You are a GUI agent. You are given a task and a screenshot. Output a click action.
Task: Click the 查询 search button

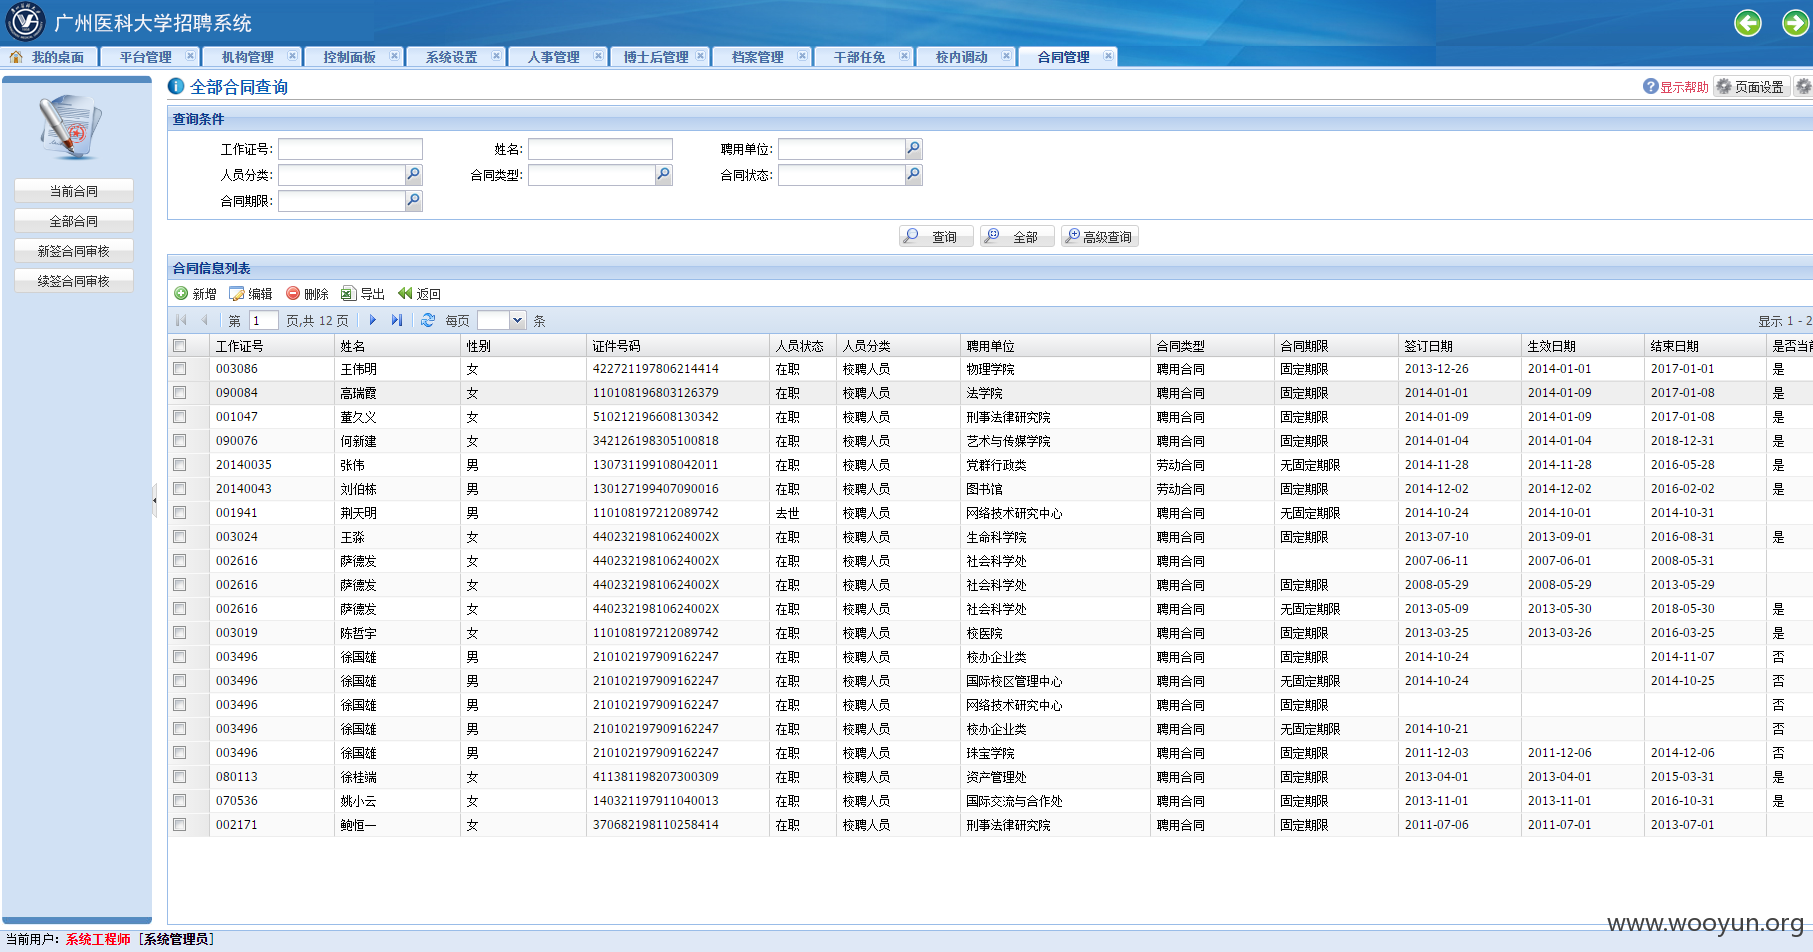coord(936,236)
